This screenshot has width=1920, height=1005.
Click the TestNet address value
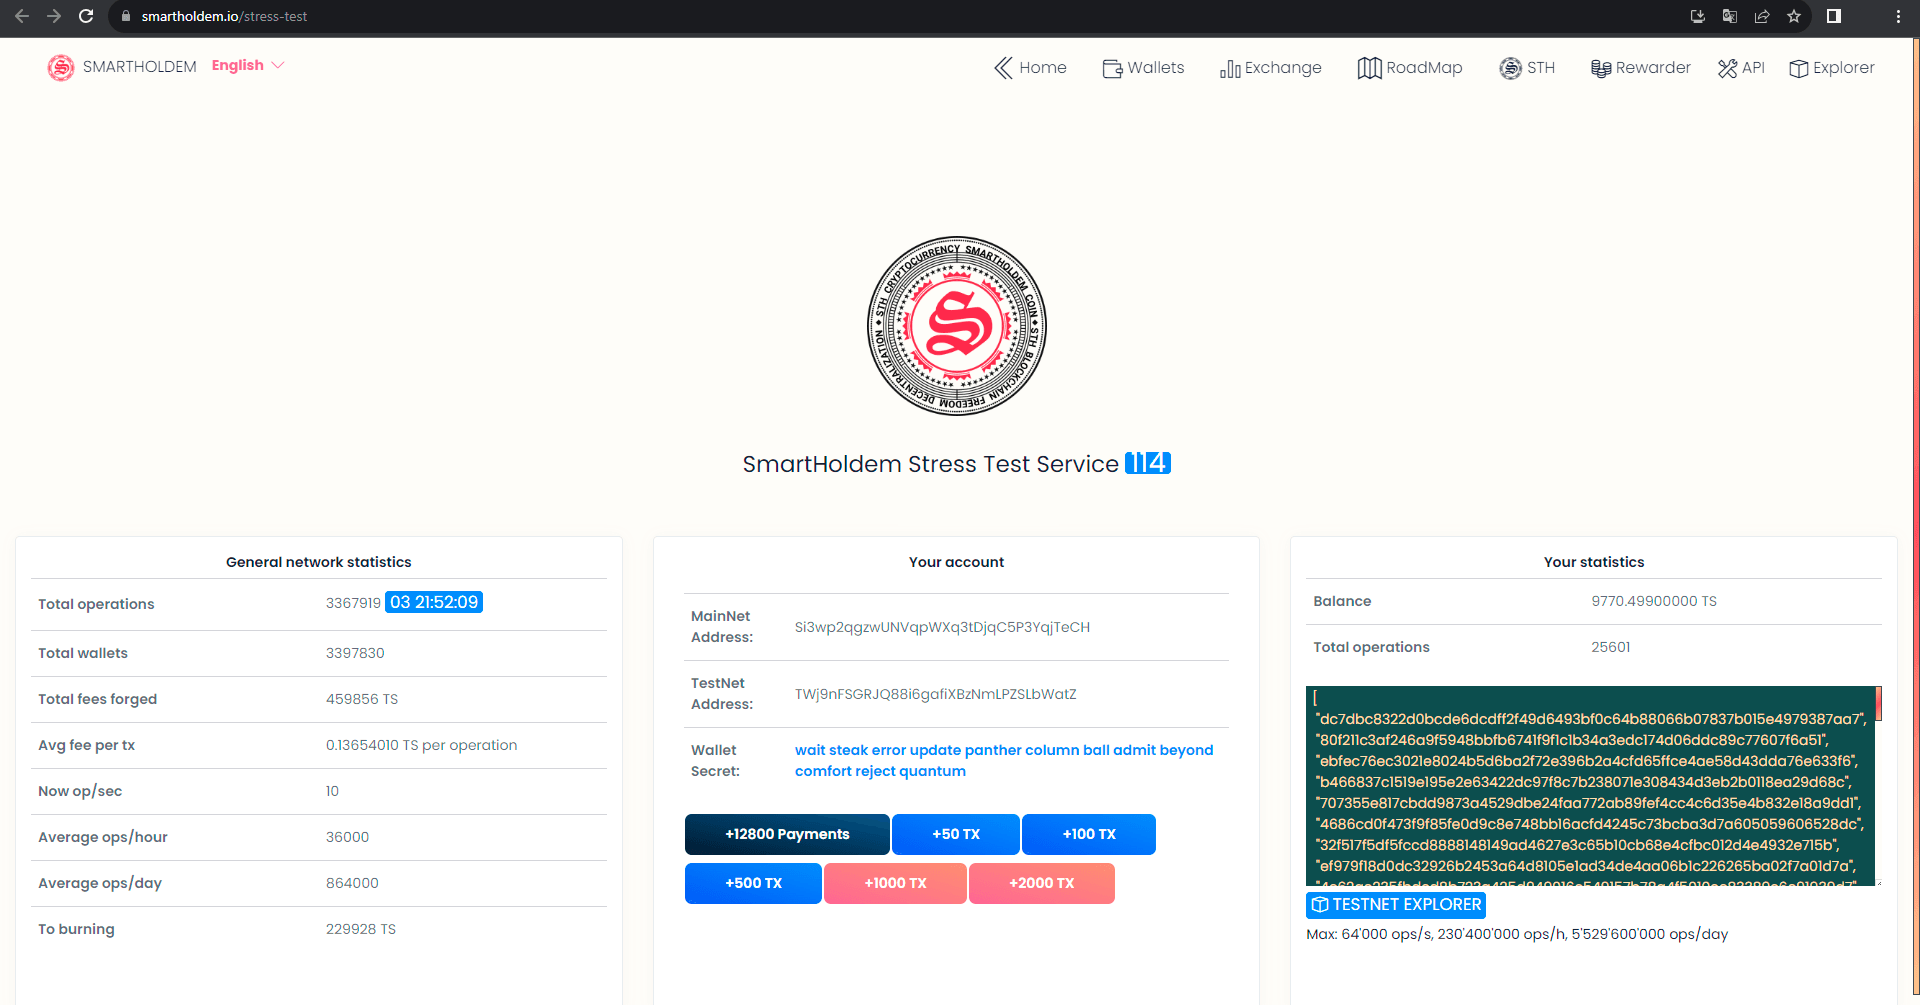click(935, 694)
